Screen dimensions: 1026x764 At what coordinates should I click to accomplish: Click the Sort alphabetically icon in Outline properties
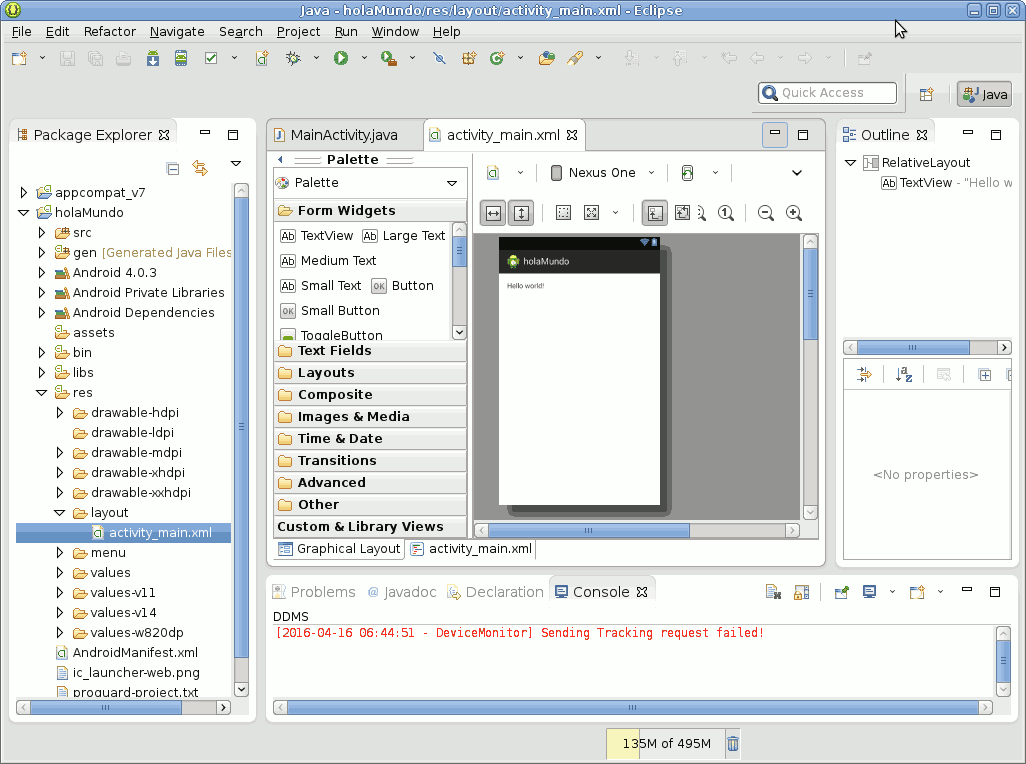click(904, 375)
